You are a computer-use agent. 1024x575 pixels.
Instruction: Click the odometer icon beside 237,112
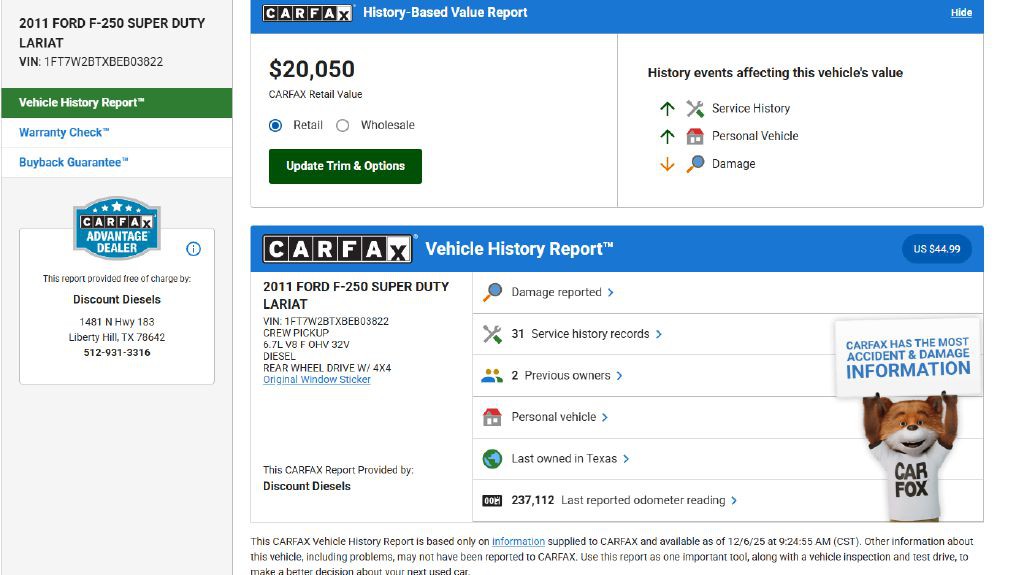pyautogui.click(x=492, y=500)
